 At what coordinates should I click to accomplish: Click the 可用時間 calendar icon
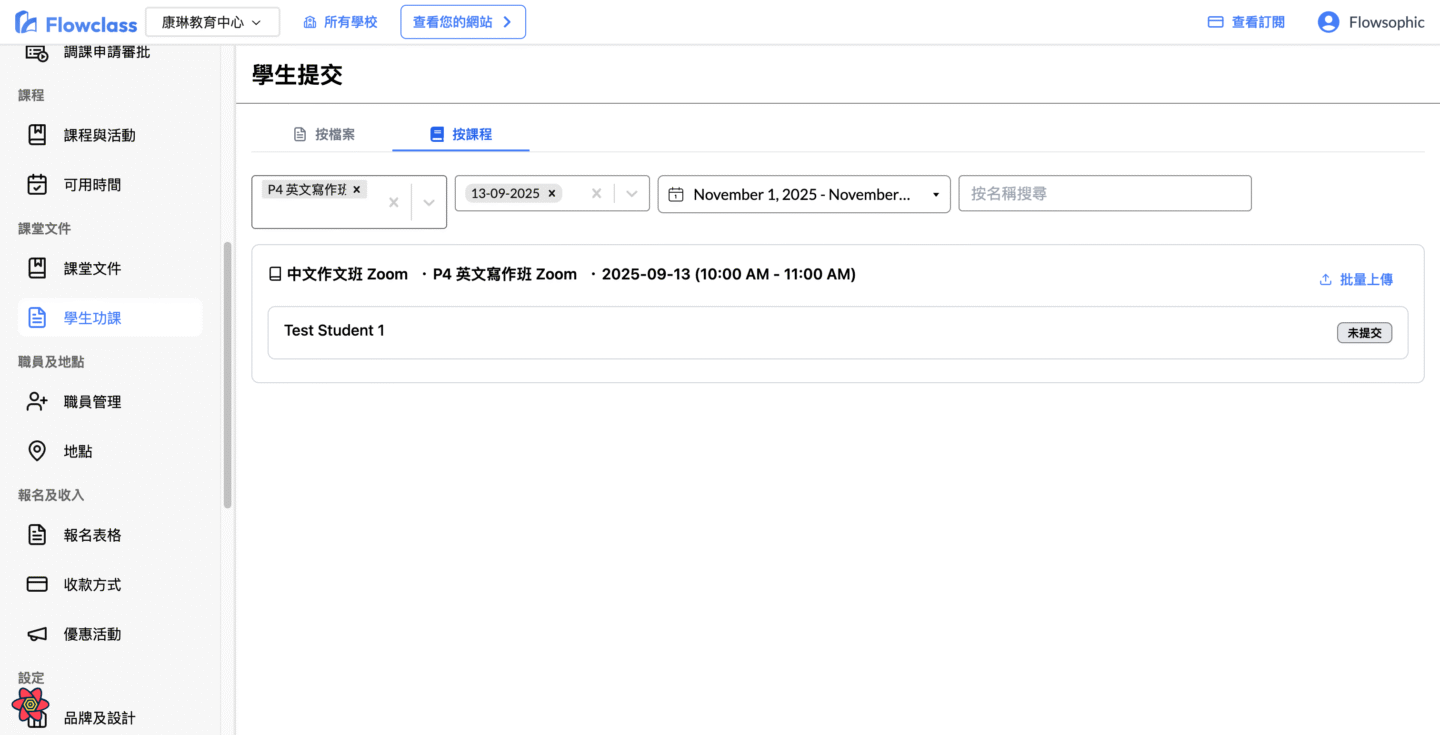37,184
